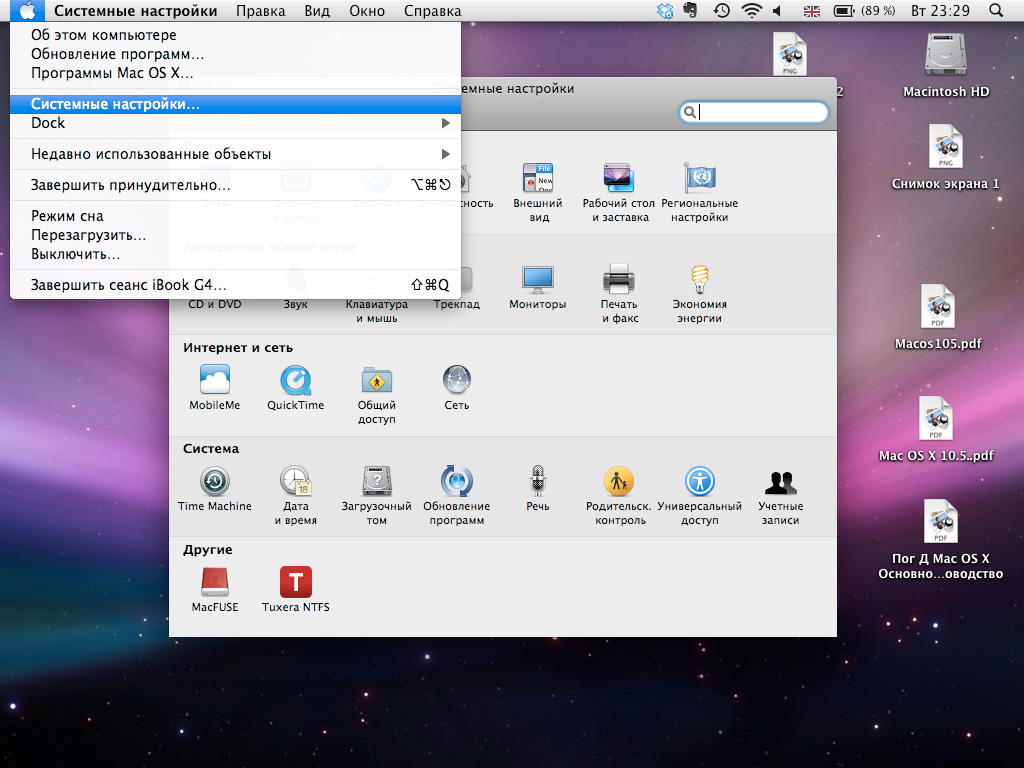This screenshot has width=1024, height=768.
Task: Open the Dropbox status menu icon
Action: (665, 10)
